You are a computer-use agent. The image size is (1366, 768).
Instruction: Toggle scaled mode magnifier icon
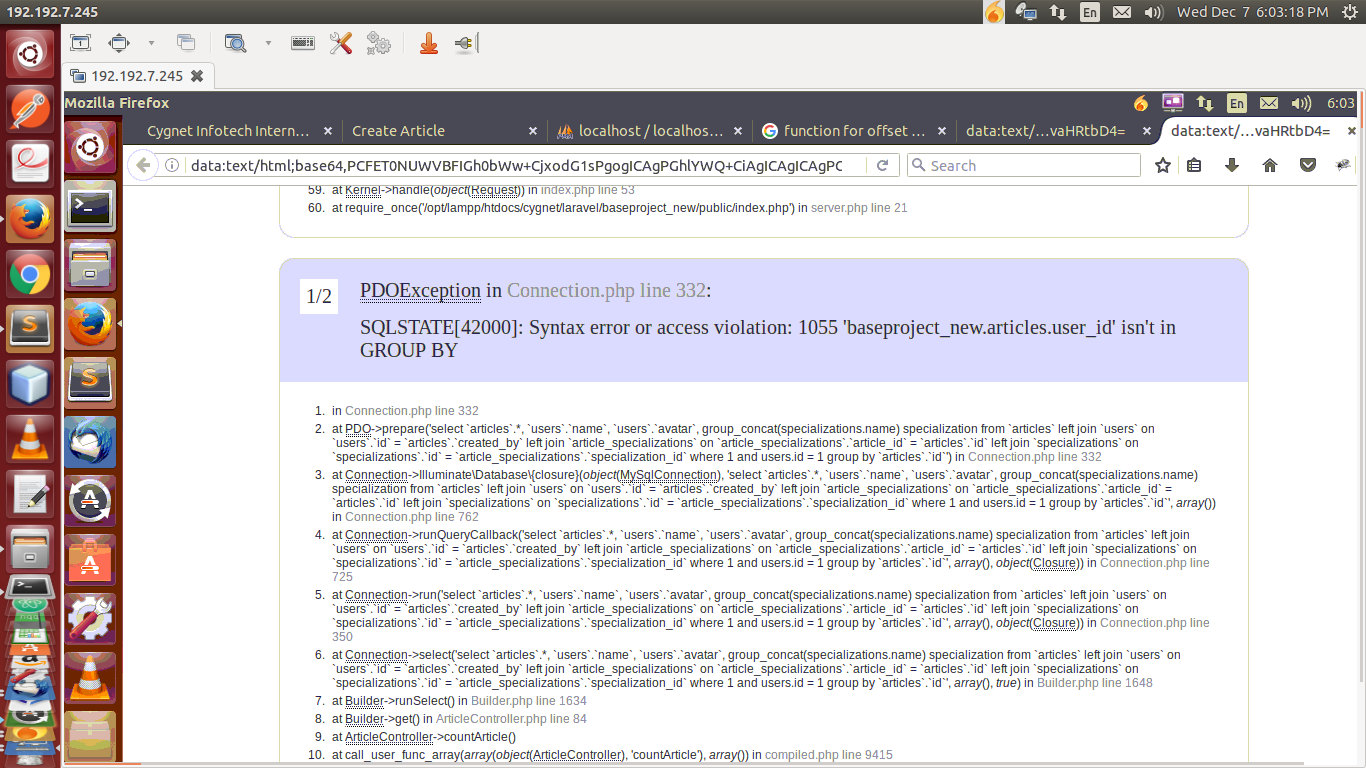[x=235, y=43]
